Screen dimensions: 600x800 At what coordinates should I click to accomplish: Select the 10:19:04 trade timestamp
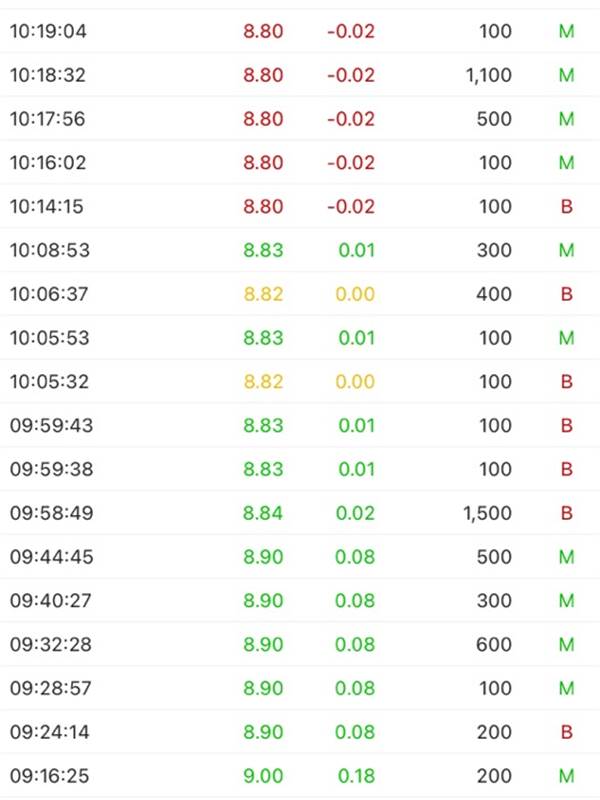48,31
